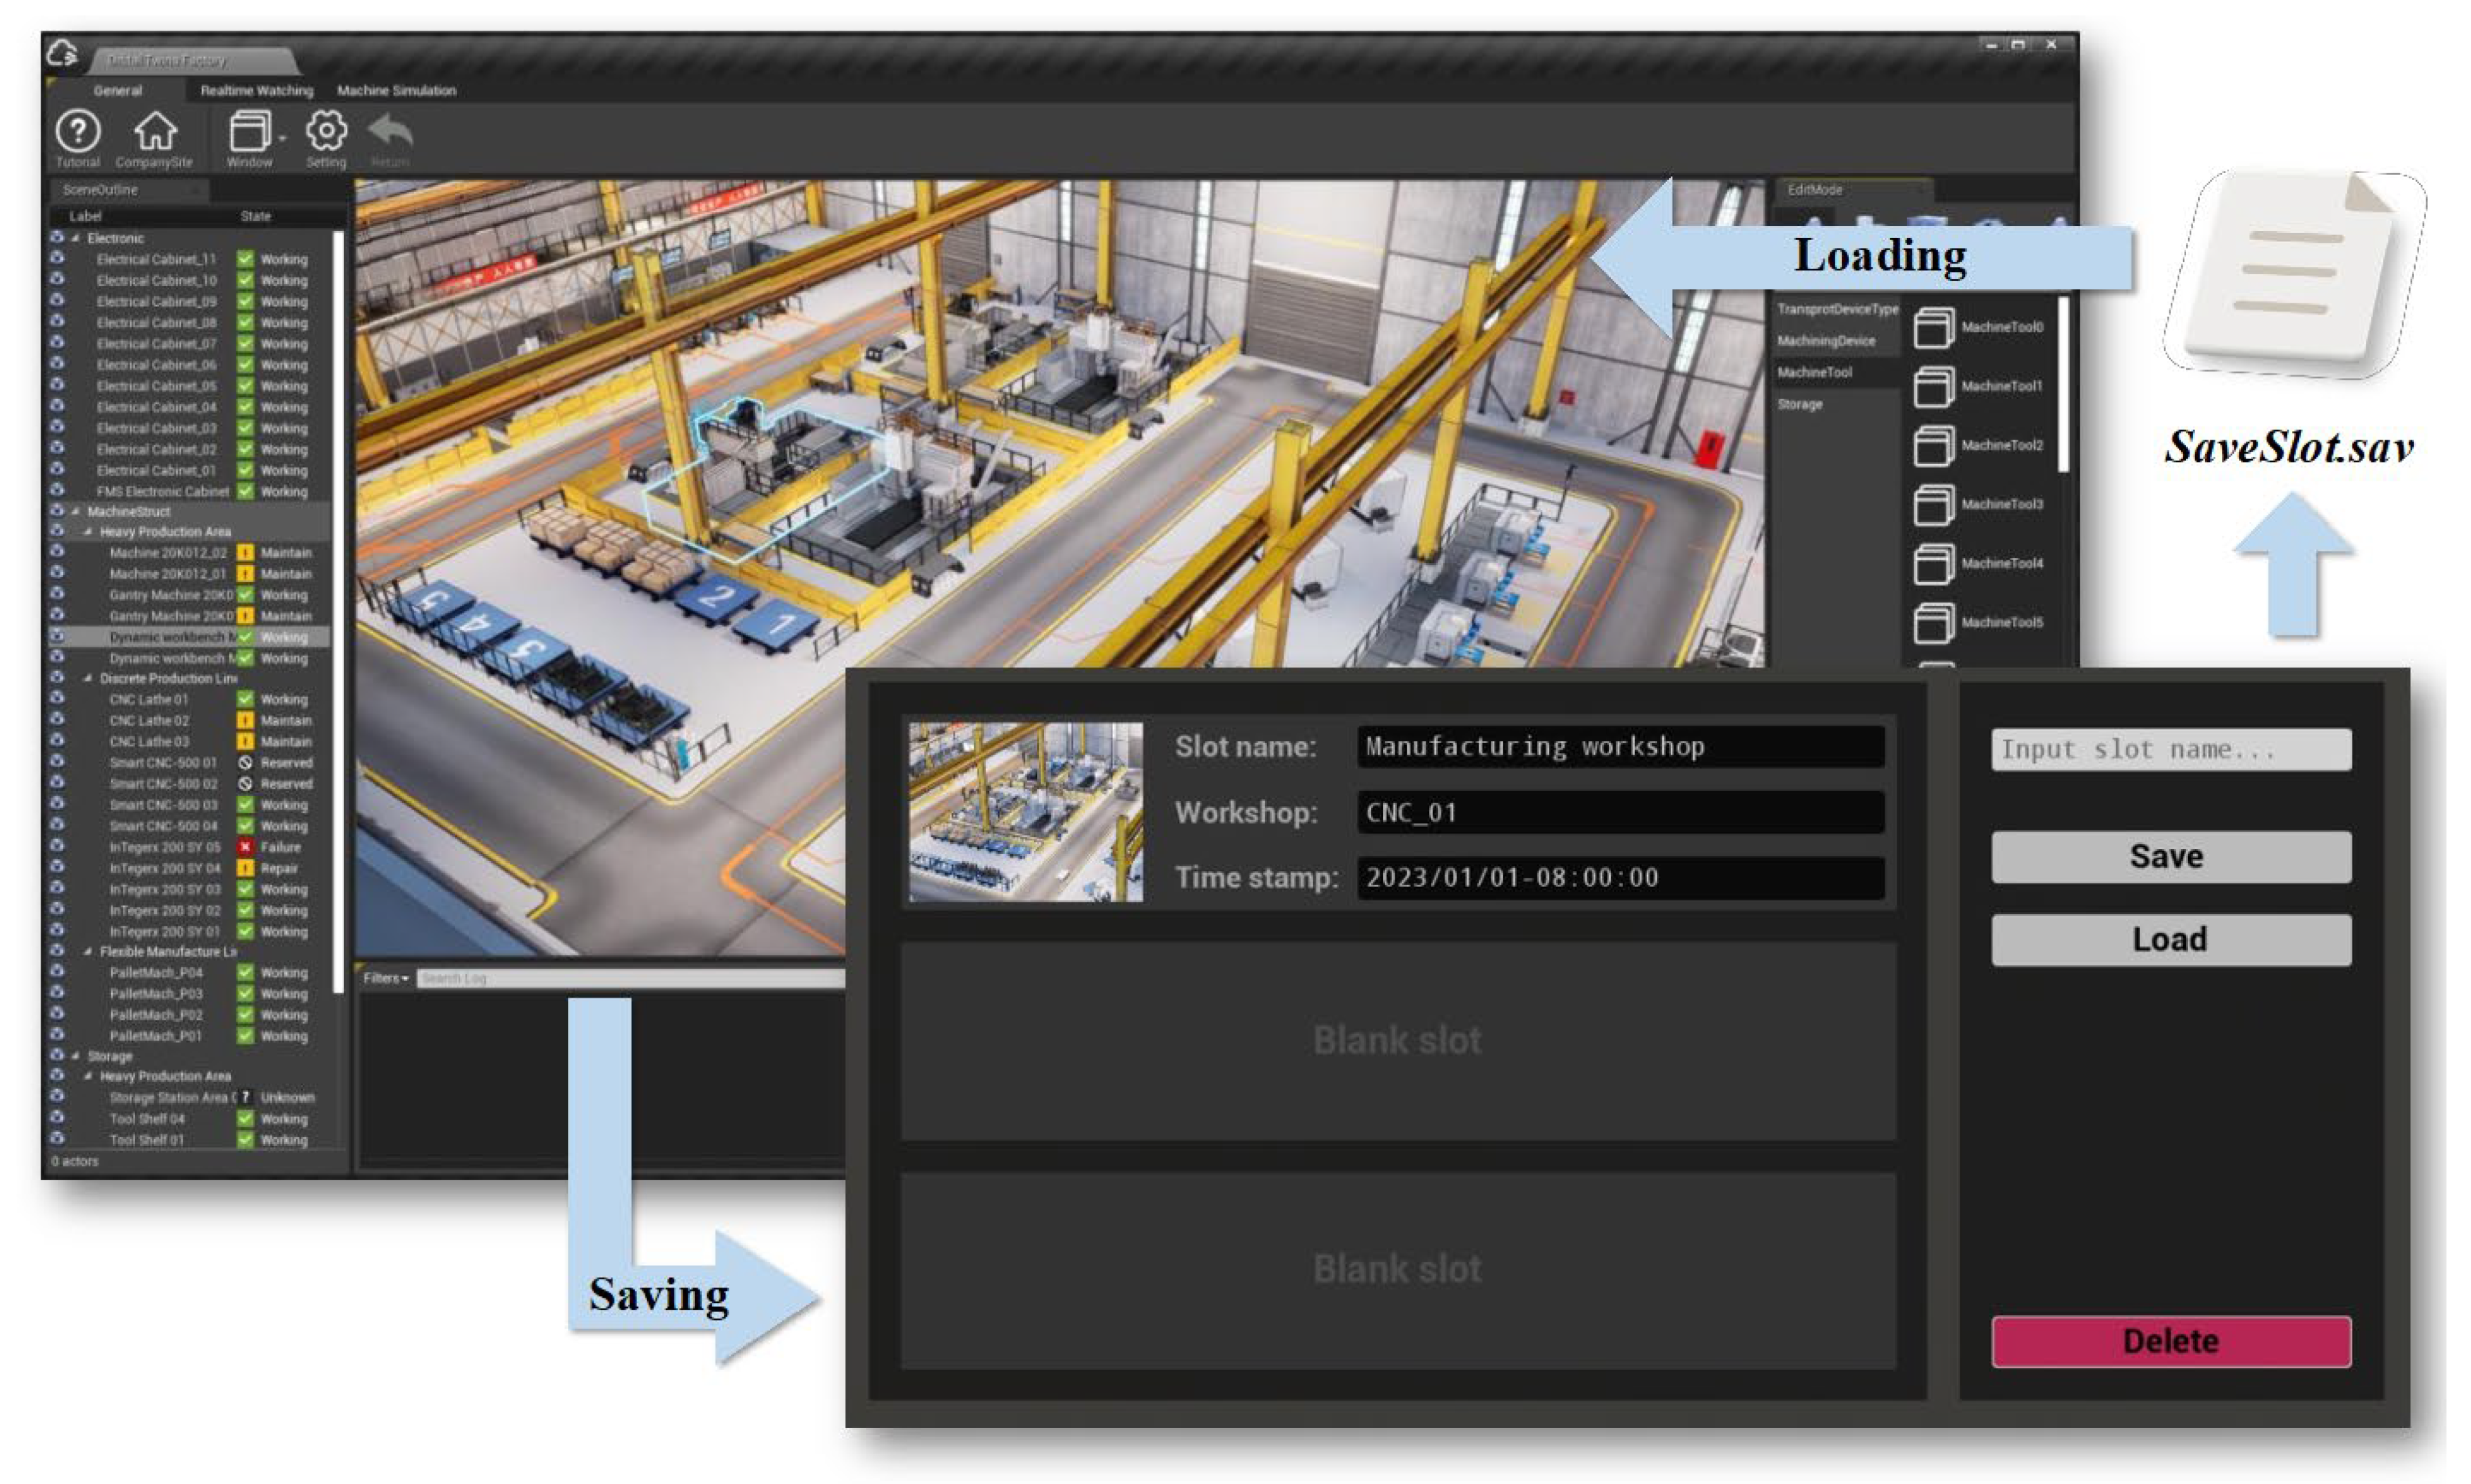The image size is (2471, 1484).
Task: Toggle visibility eye for CNC Lathe 01
Action: click(58, 699)
